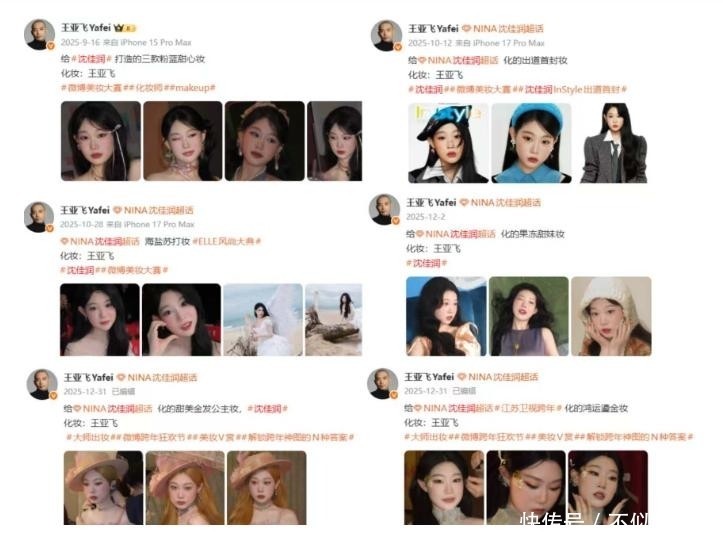
Task: View the blue beret portrait thumbnail
Action: click(x=531, y=143)
